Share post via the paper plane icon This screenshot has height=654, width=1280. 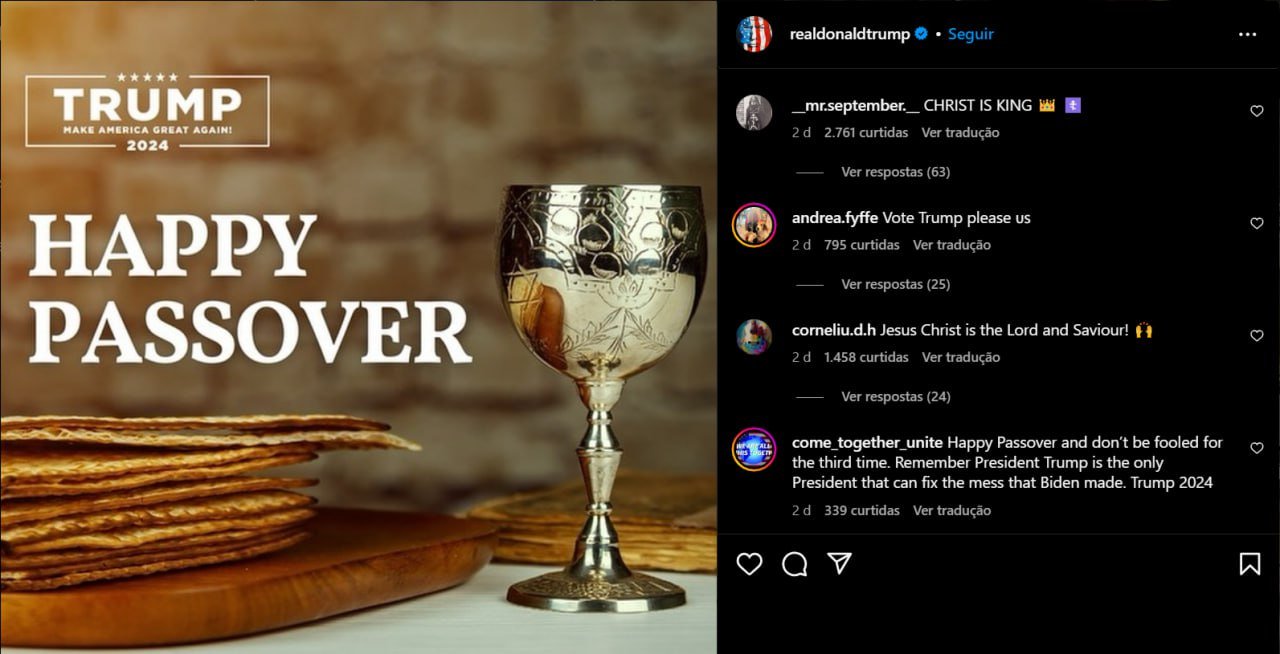pyautogui.click(x=840, y=564)
